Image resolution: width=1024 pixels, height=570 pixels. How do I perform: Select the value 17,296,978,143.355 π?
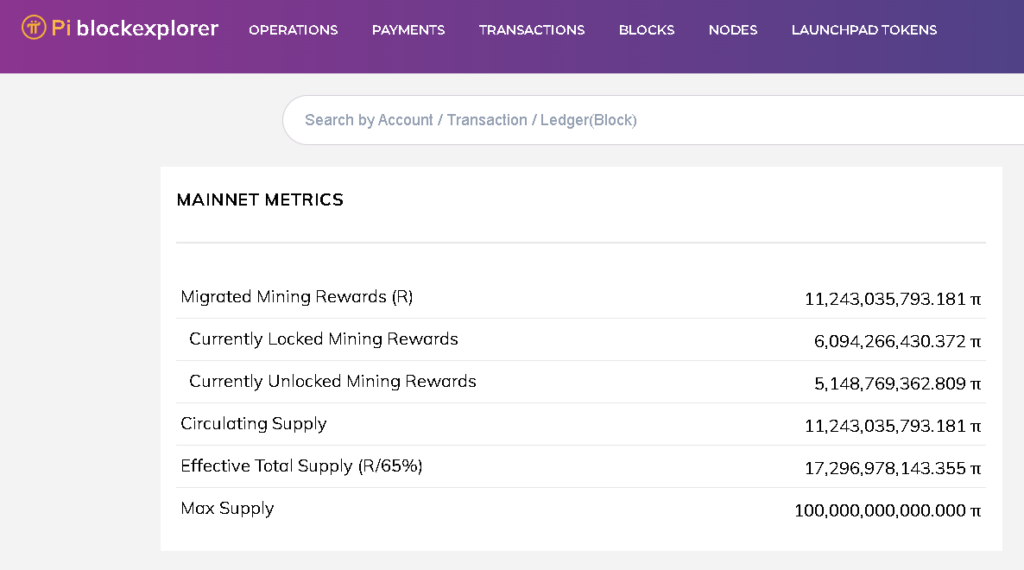[x=893, y=469]
